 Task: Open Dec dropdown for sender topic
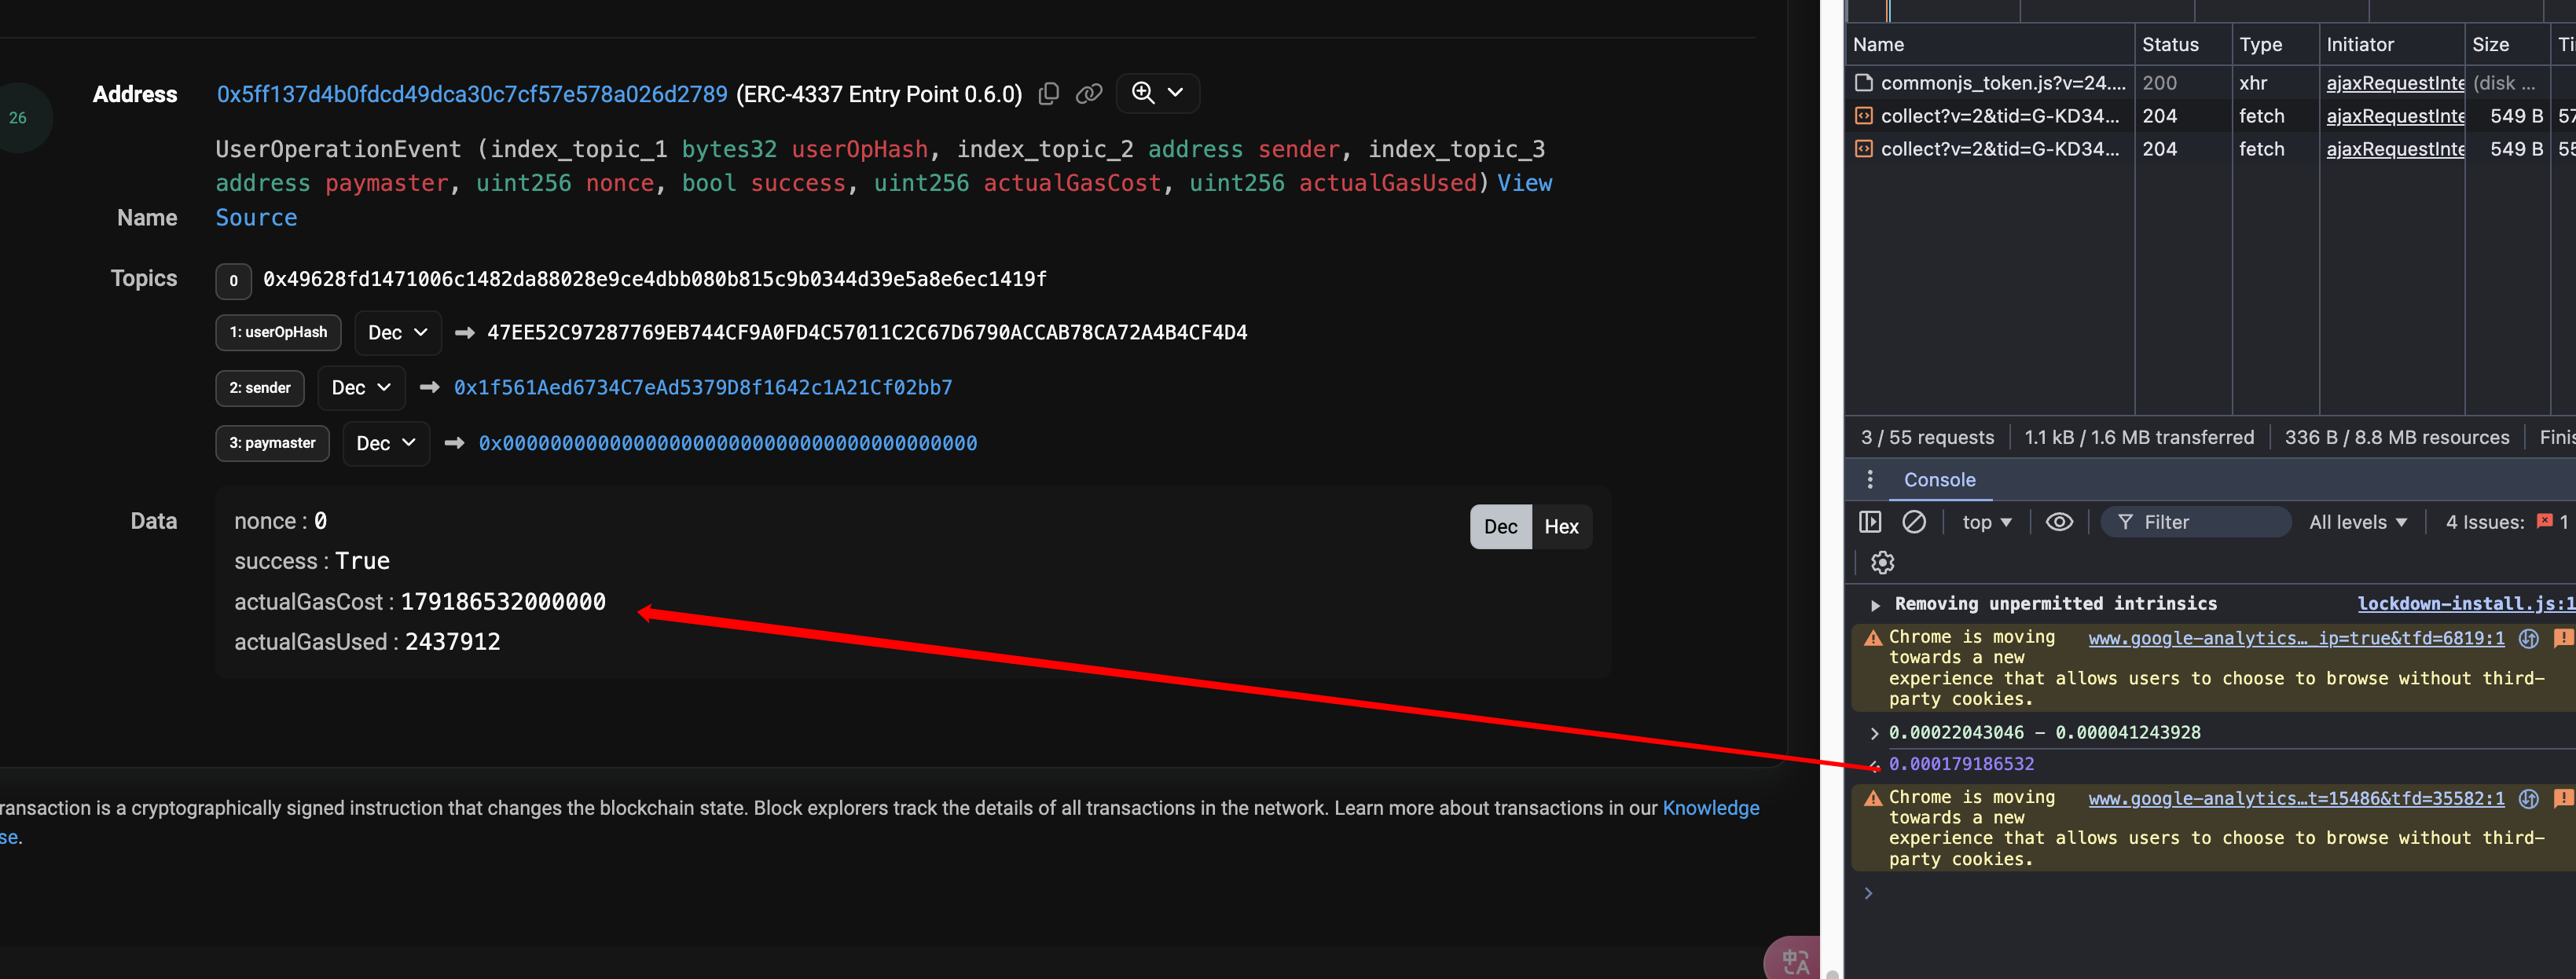(361, 388)
